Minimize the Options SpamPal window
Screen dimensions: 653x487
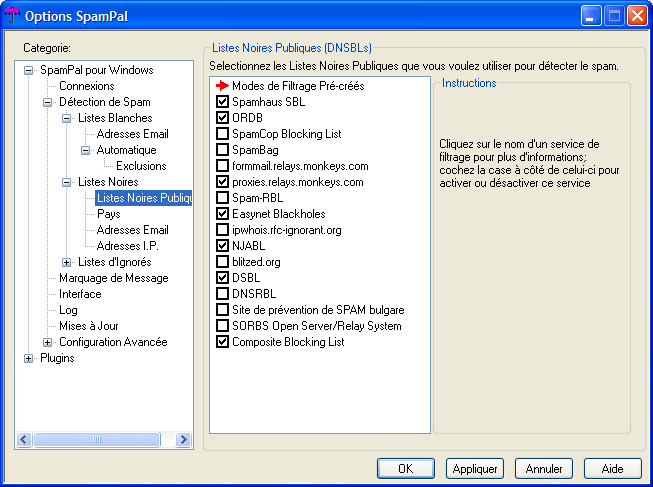pyautogui.click(x=591, y=16)
